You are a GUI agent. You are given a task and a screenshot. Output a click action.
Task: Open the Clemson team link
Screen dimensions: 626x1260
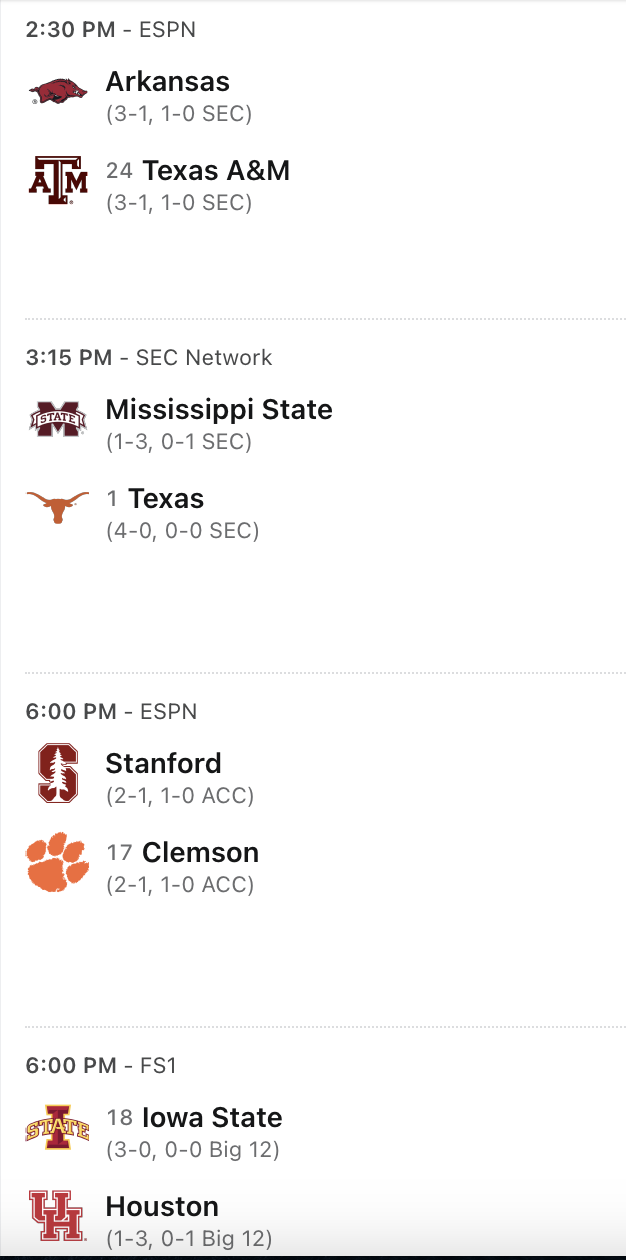coord(200,852)
